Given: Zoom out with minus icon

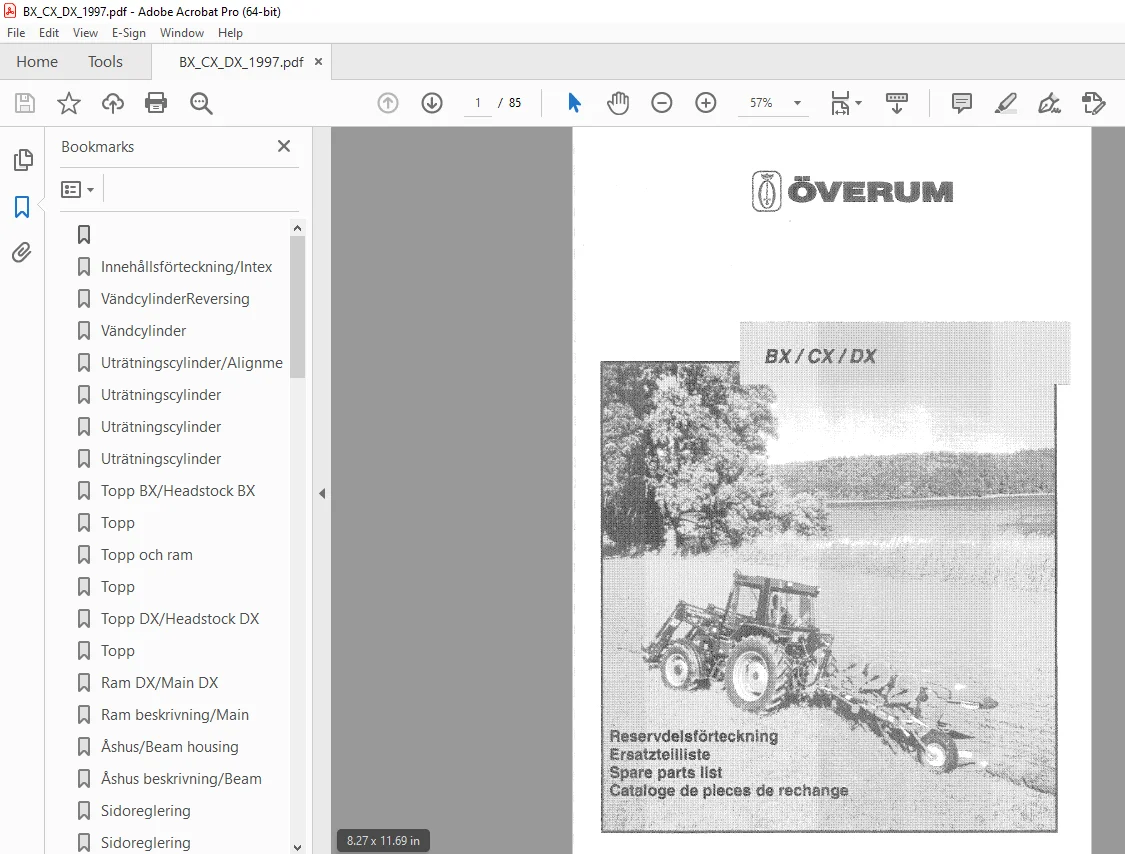Looking at the screenshot, I should [662, 103].
